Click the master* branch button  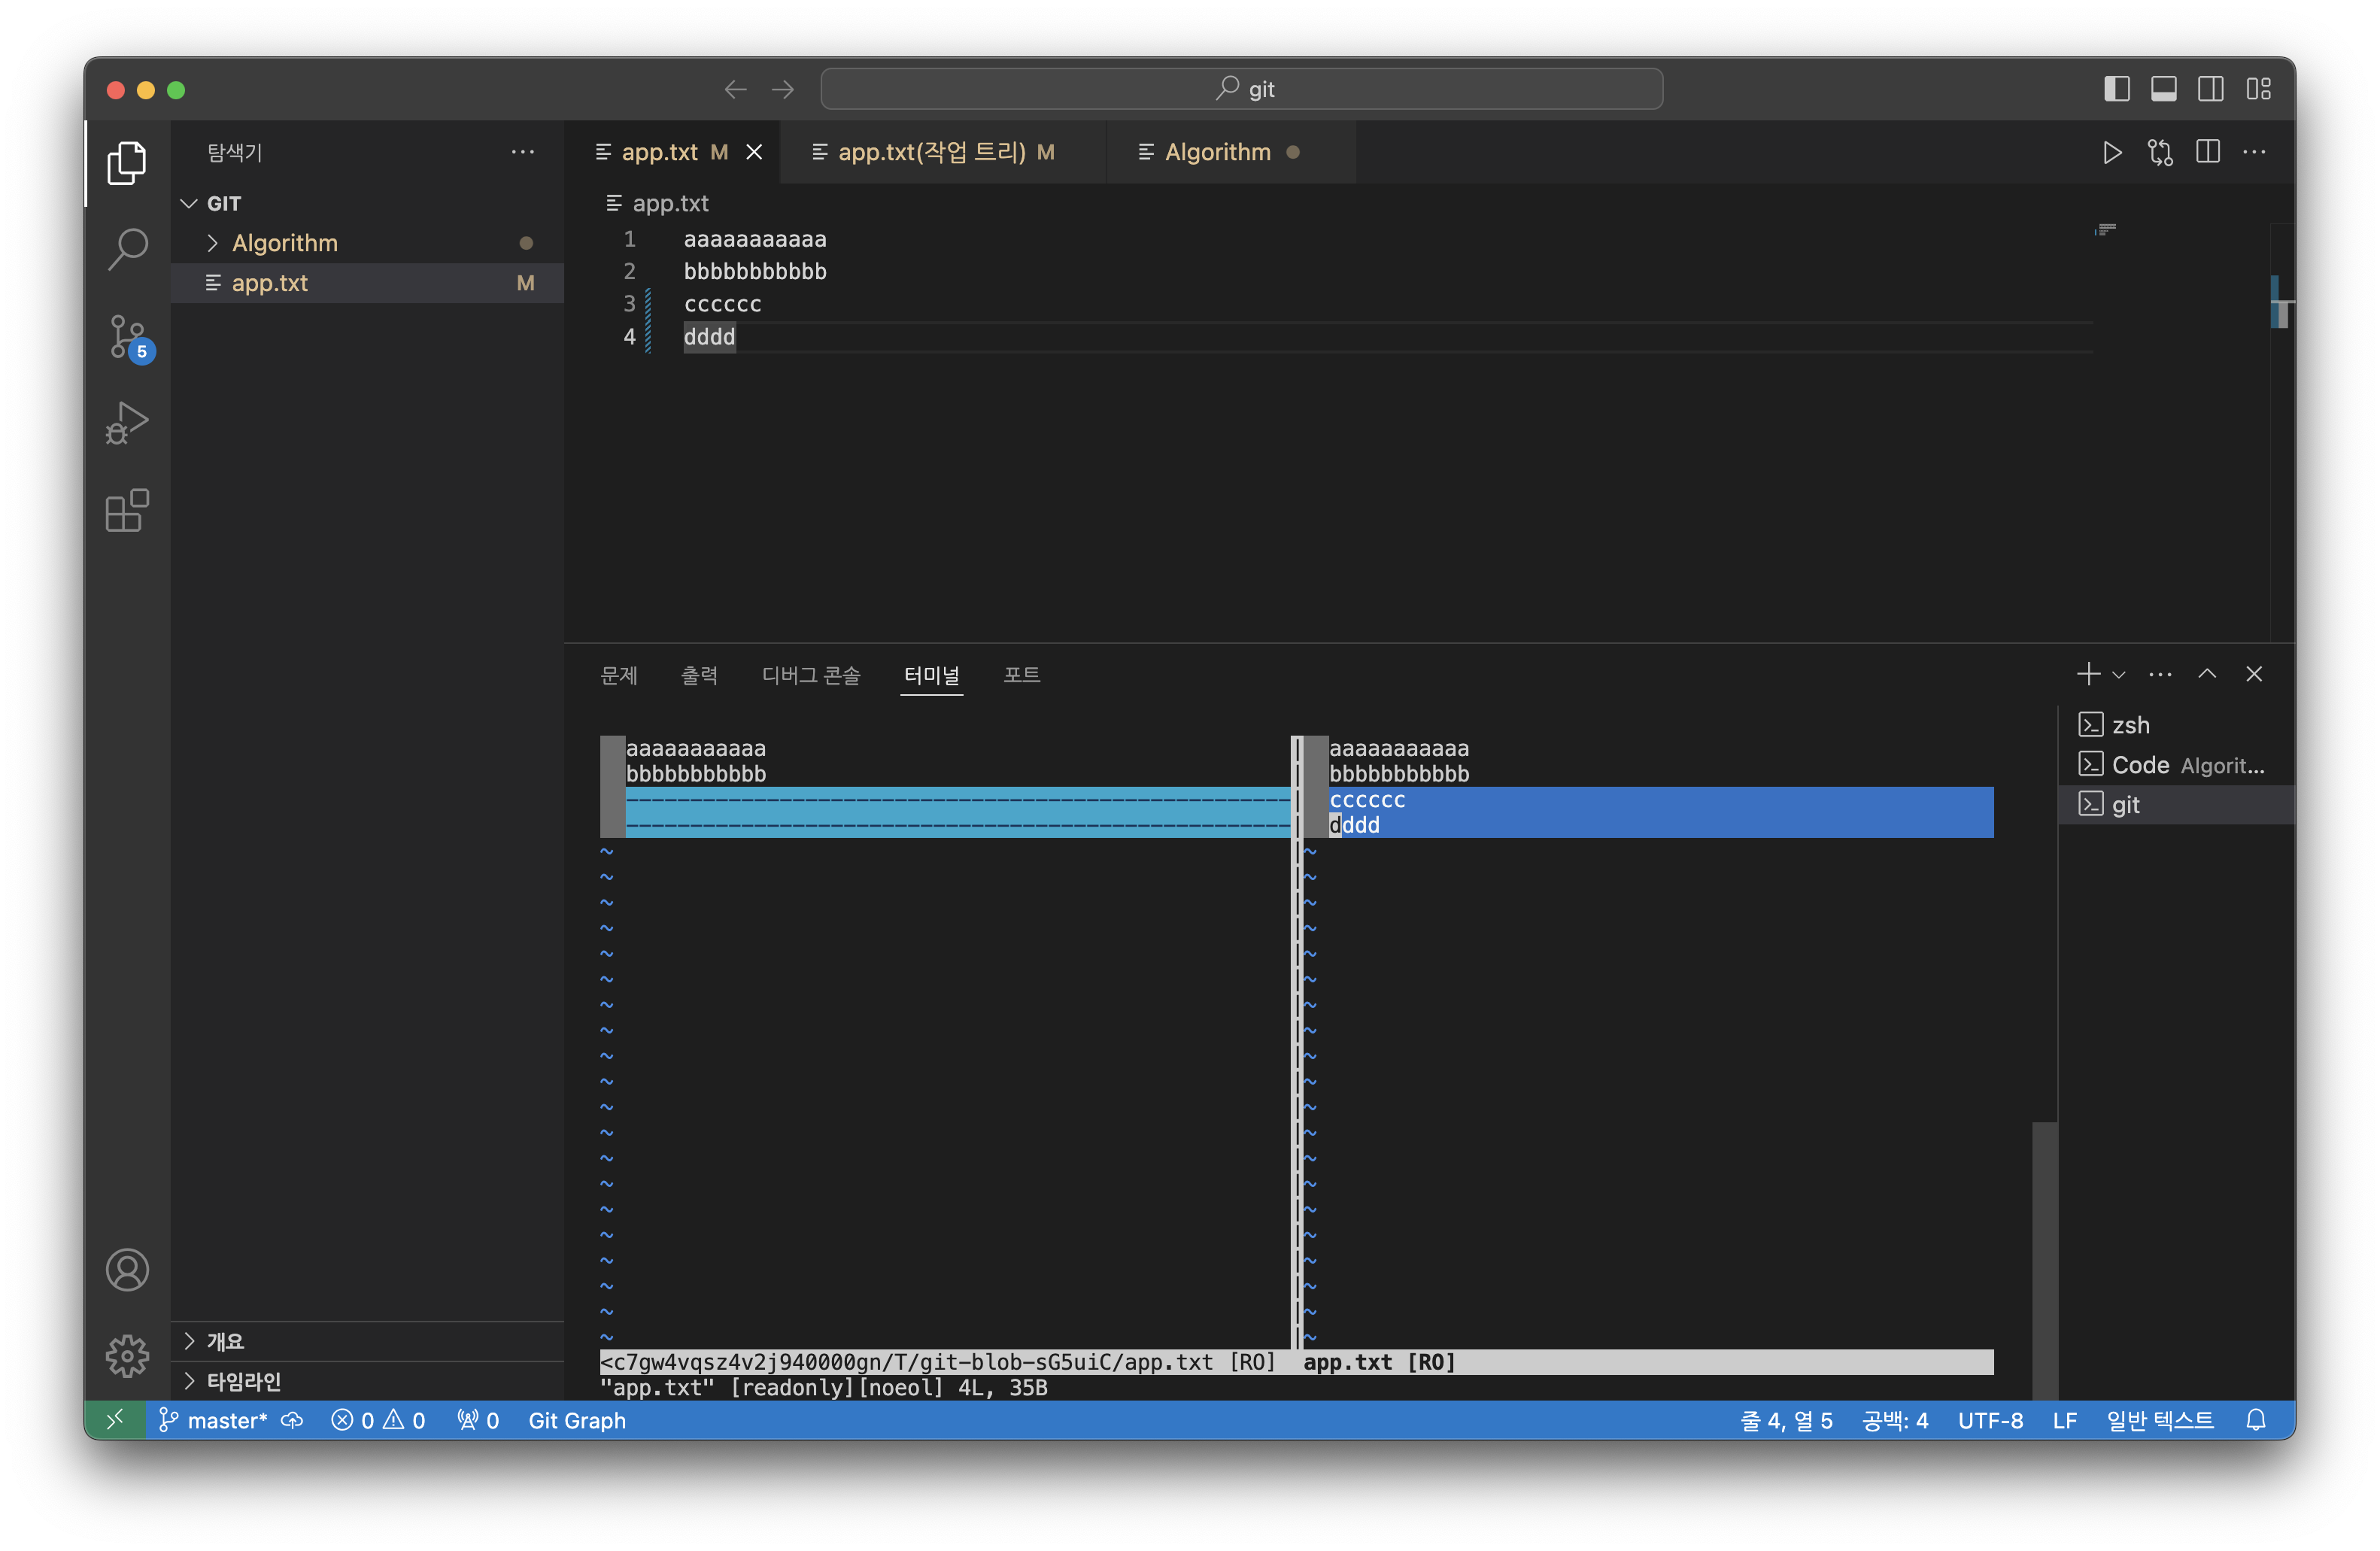tap(215, 1420)
